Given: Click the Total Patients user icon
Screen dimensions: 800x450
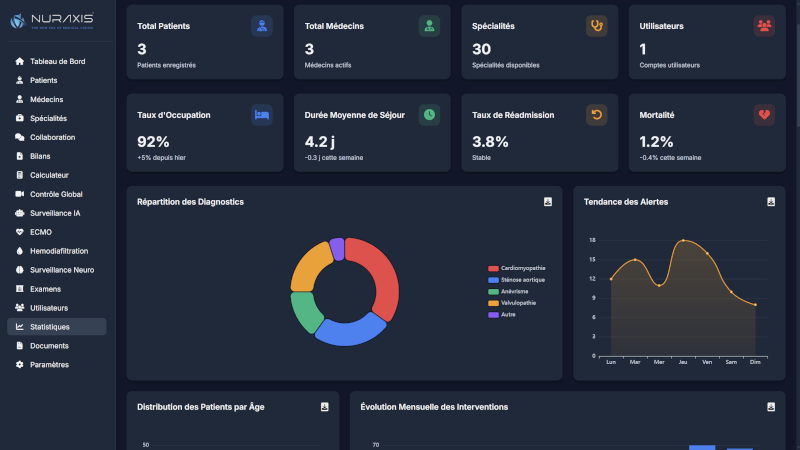Looking at the screenshot, I should point(261,26).
